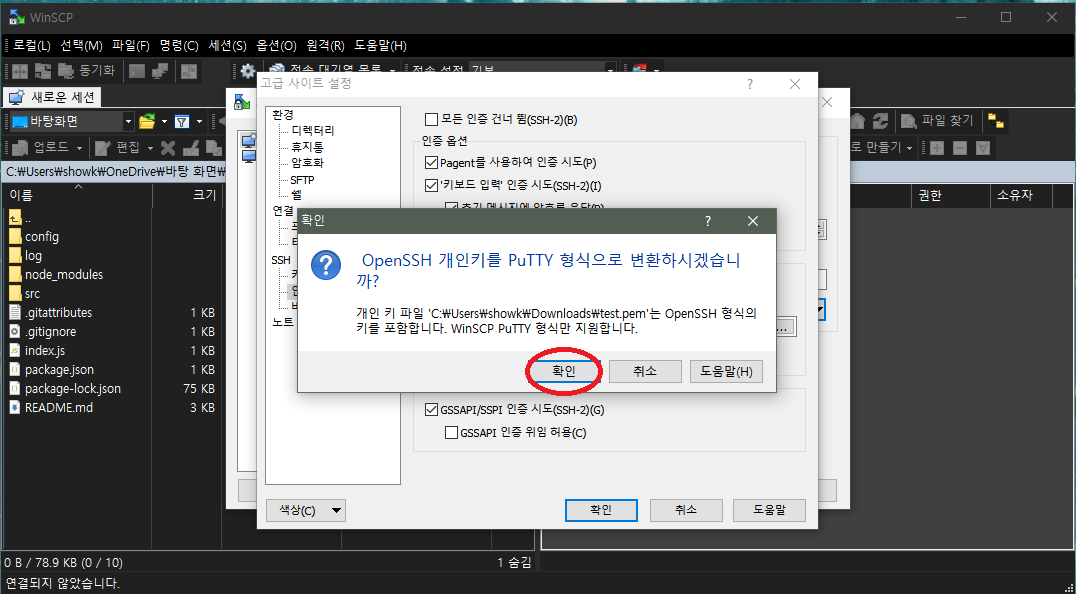Open the 옵션(O) menu
1076x594 pixels.
pos(277,46)
